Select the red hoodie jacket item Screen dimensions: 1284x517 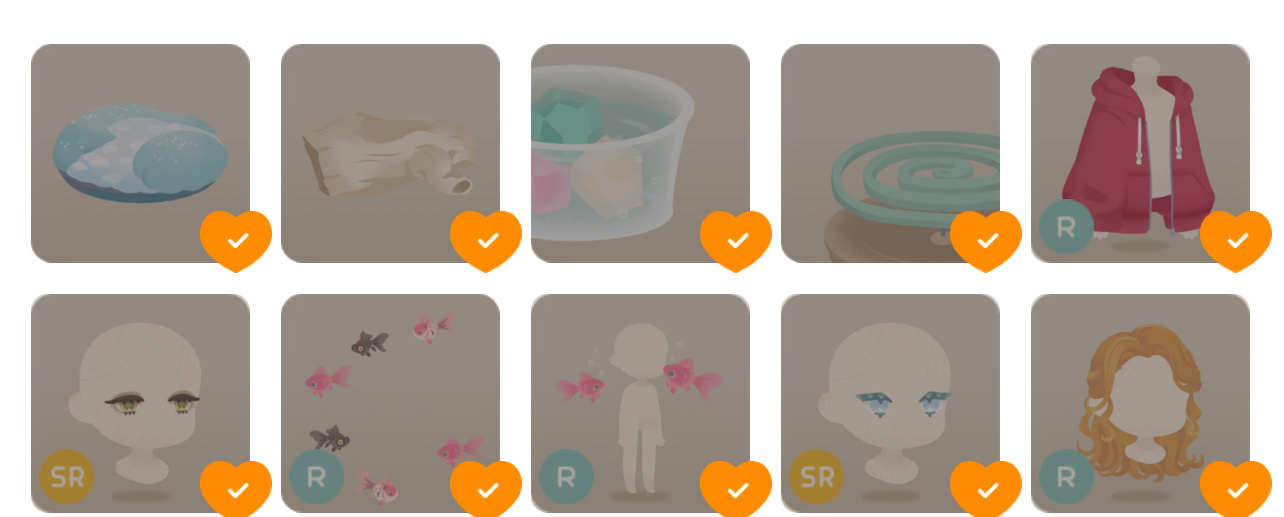(x=1140, y=153)
